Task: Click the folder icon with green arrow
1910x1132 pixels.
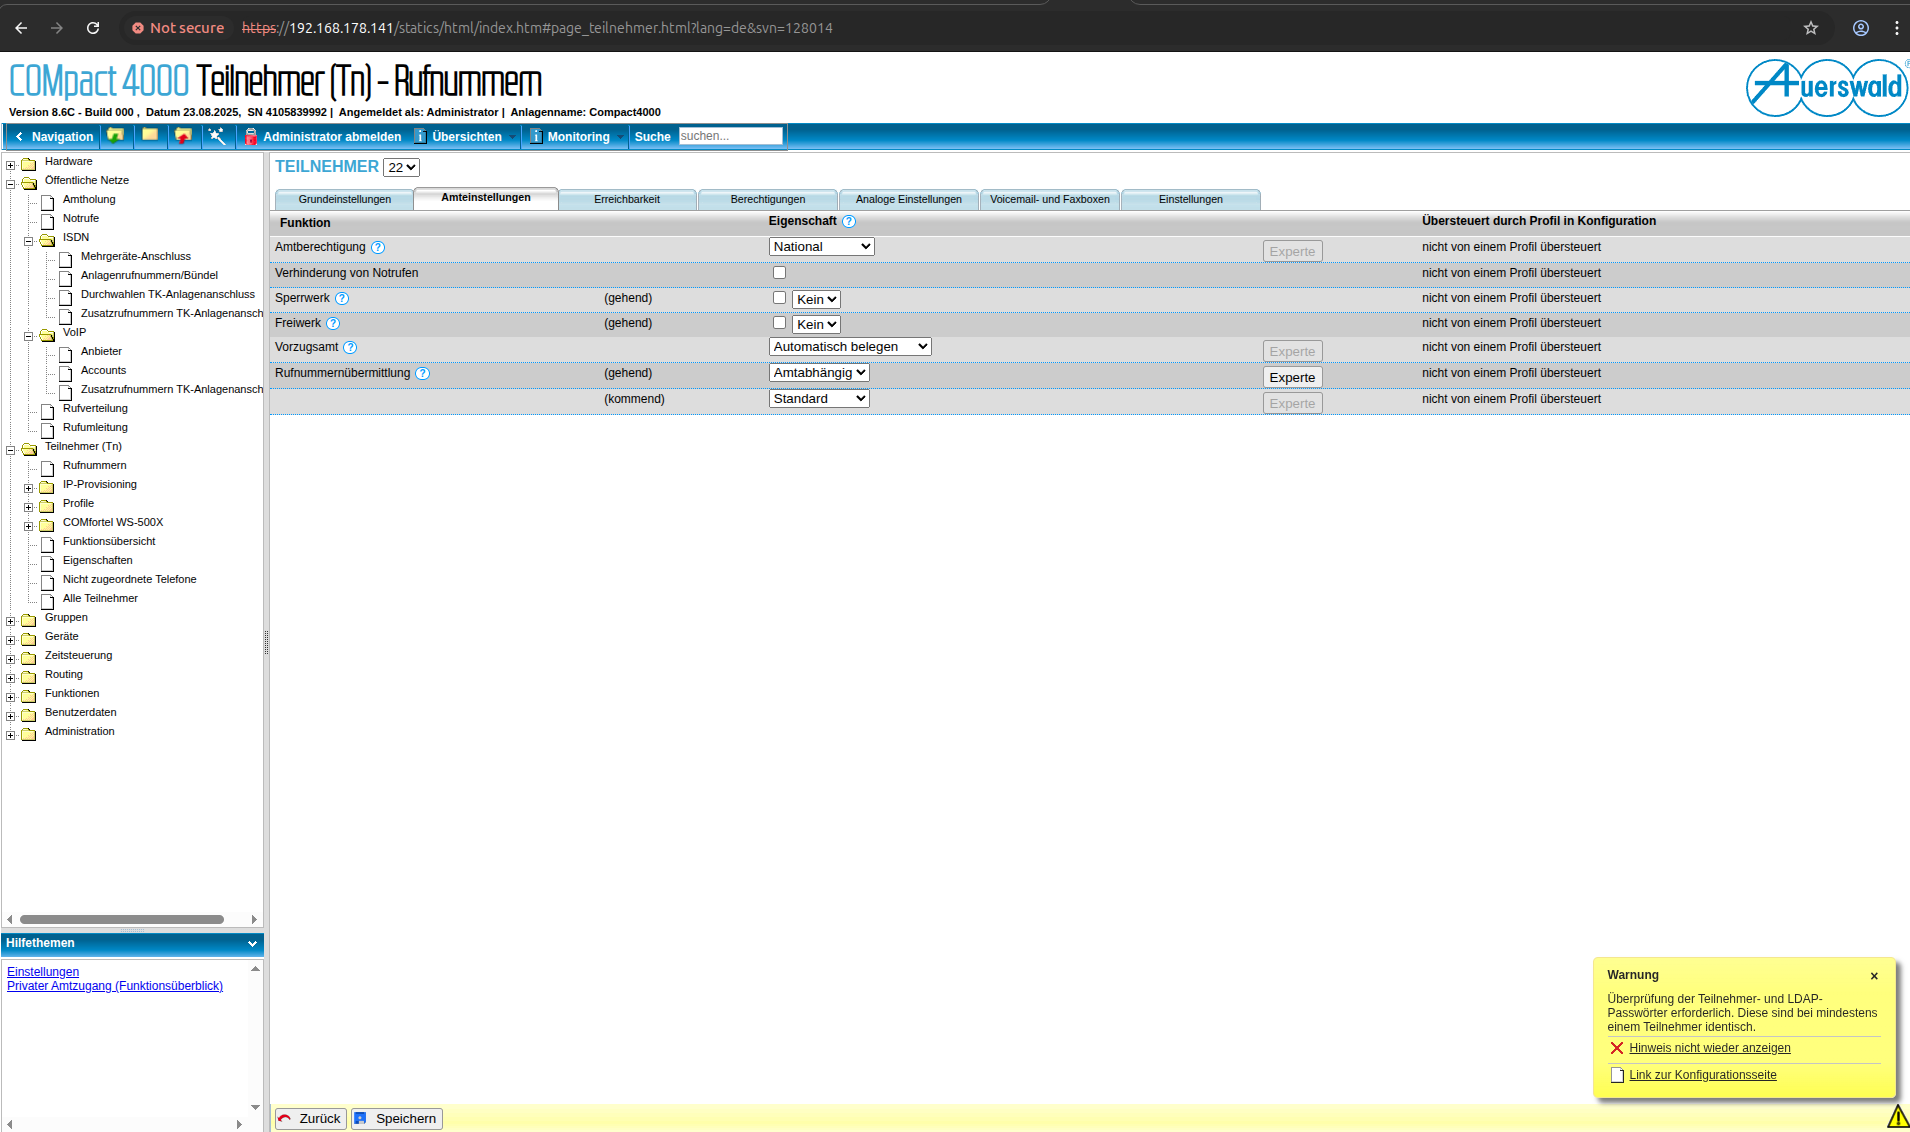Action: pyautogui.click(x=116, y=136)
